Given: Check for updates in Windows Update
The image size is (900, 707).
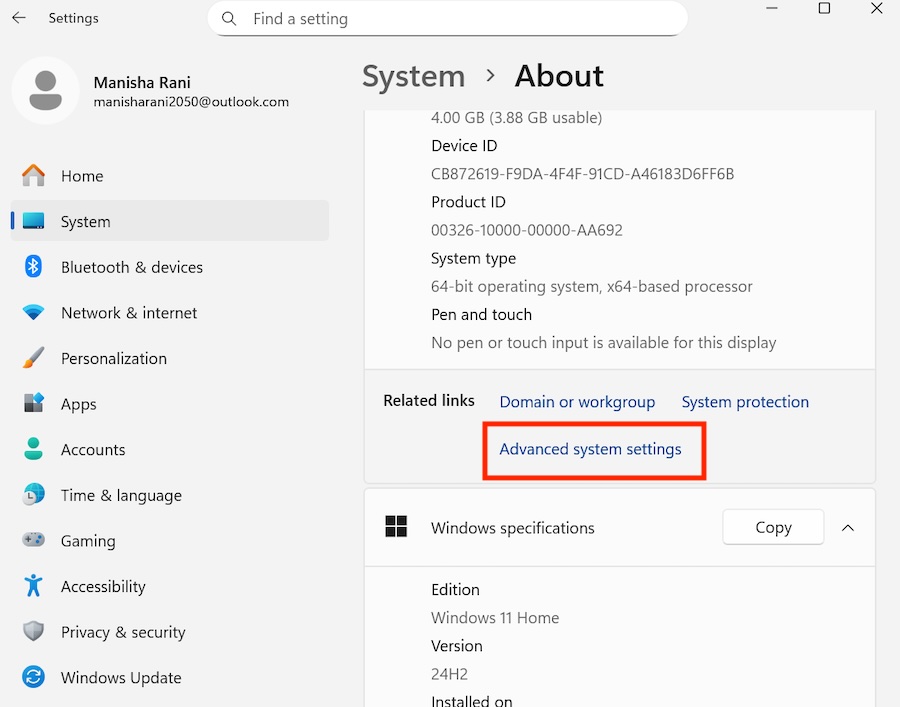Looking at the screenshot, I should [x=120, y=677].
